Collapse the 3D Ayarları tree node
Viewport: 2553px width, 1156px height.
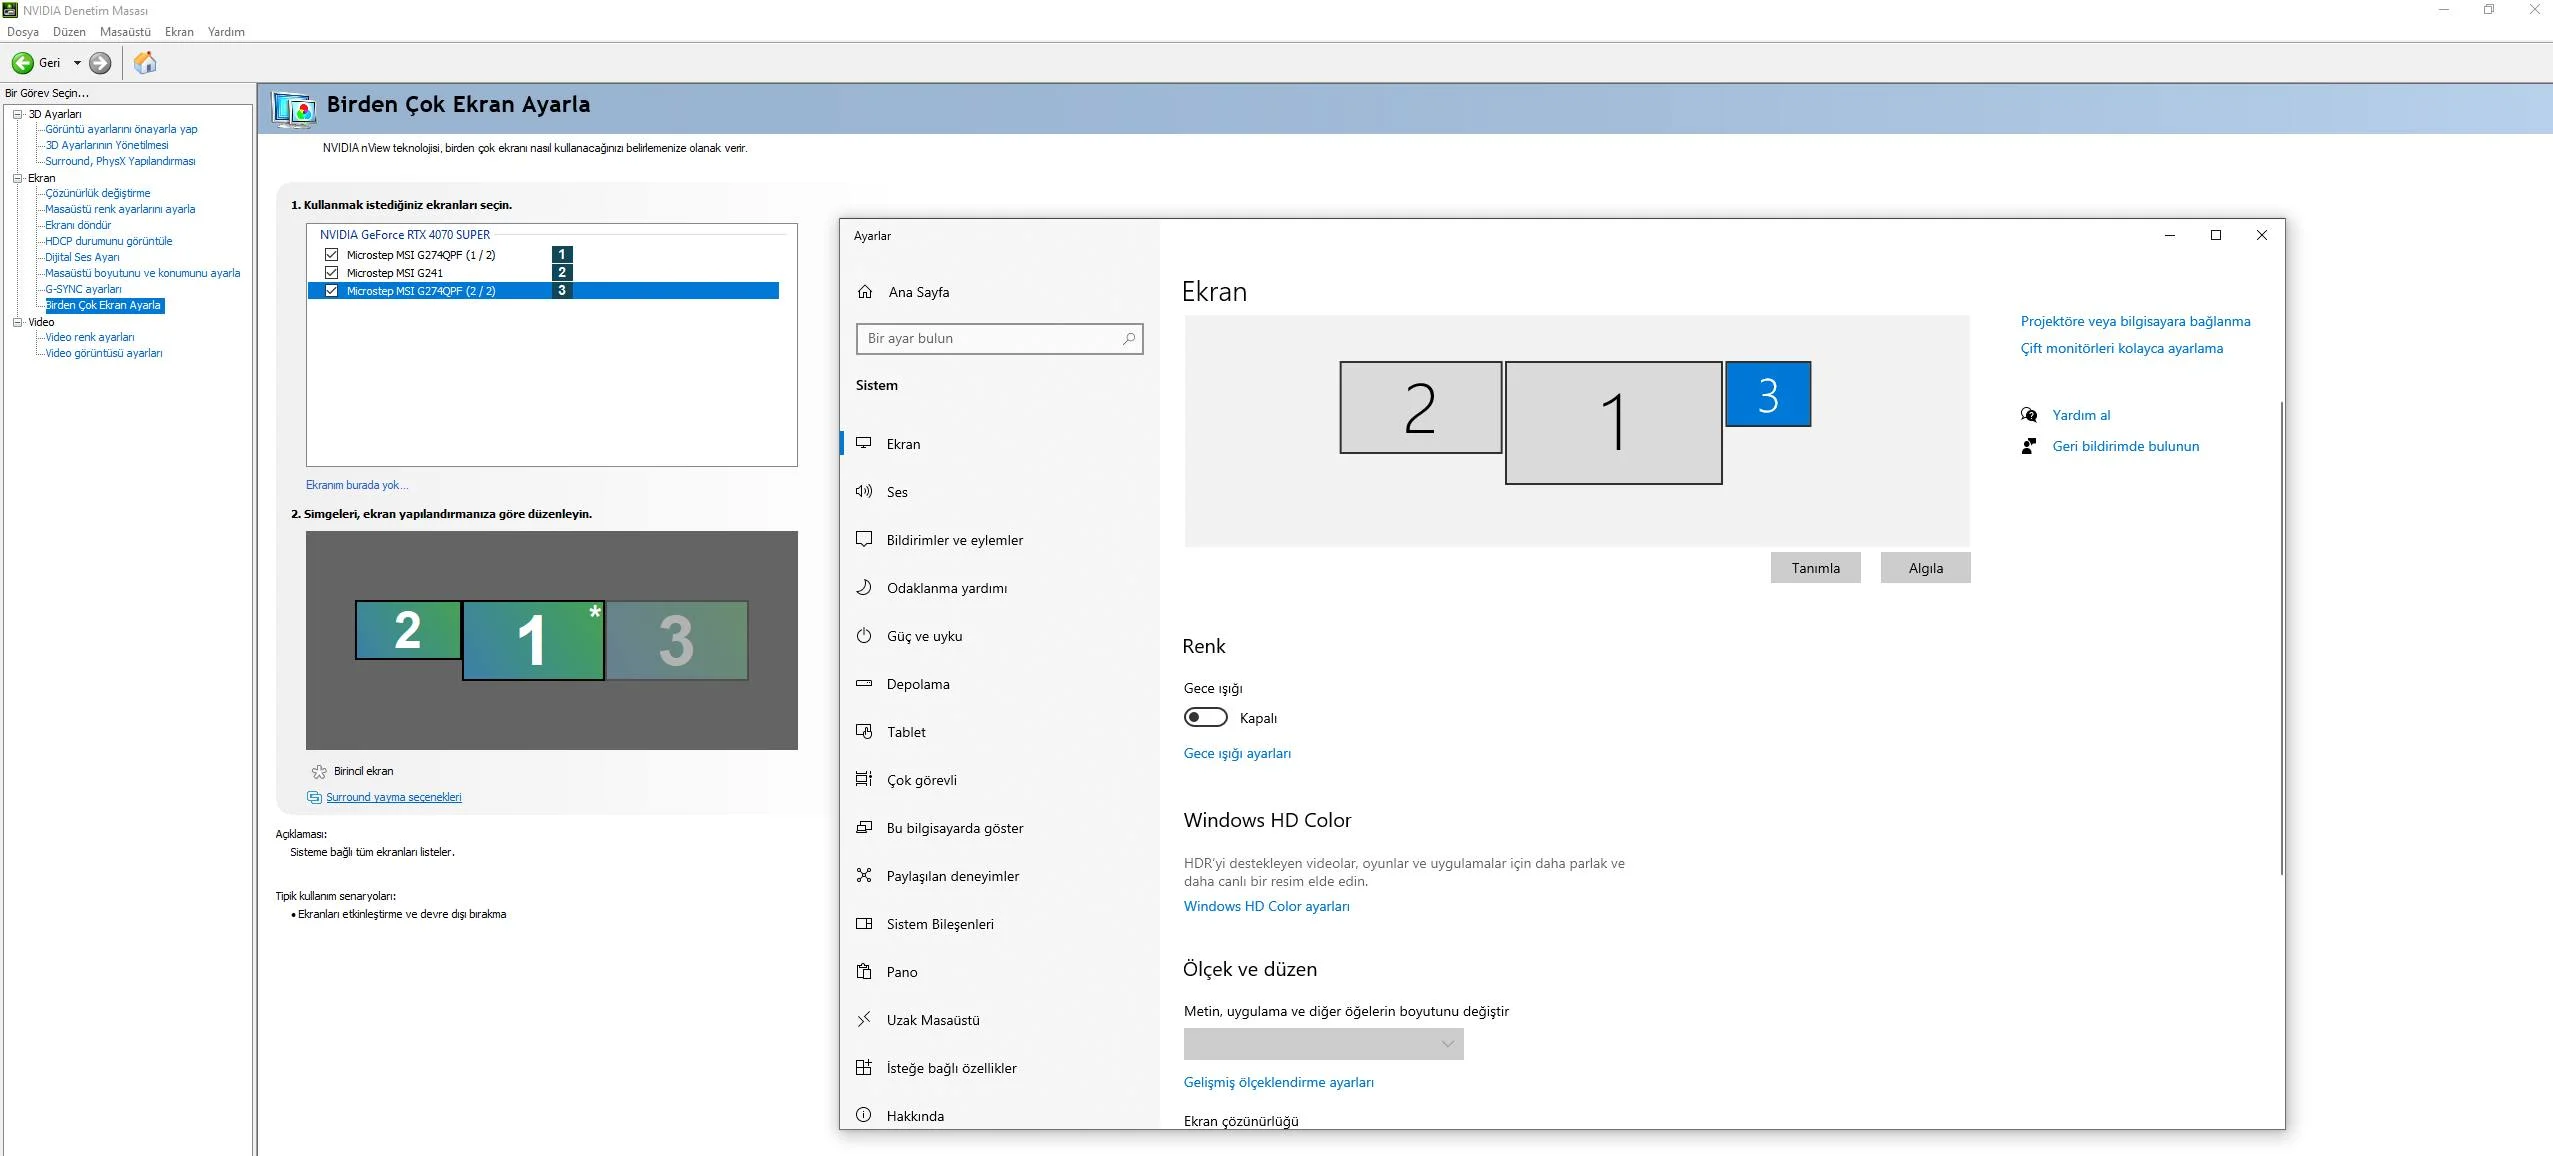17,114
